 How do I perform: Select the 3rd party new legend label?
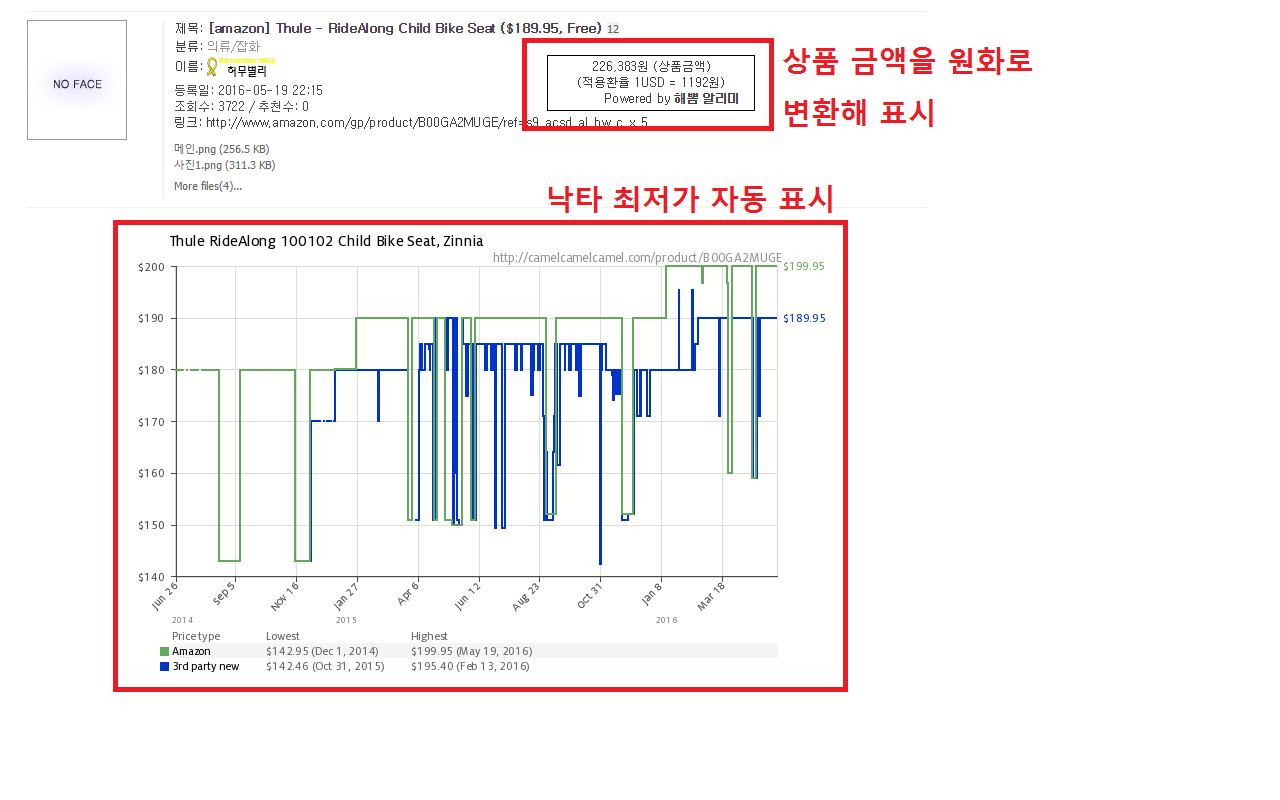click(x=206, y=666)
